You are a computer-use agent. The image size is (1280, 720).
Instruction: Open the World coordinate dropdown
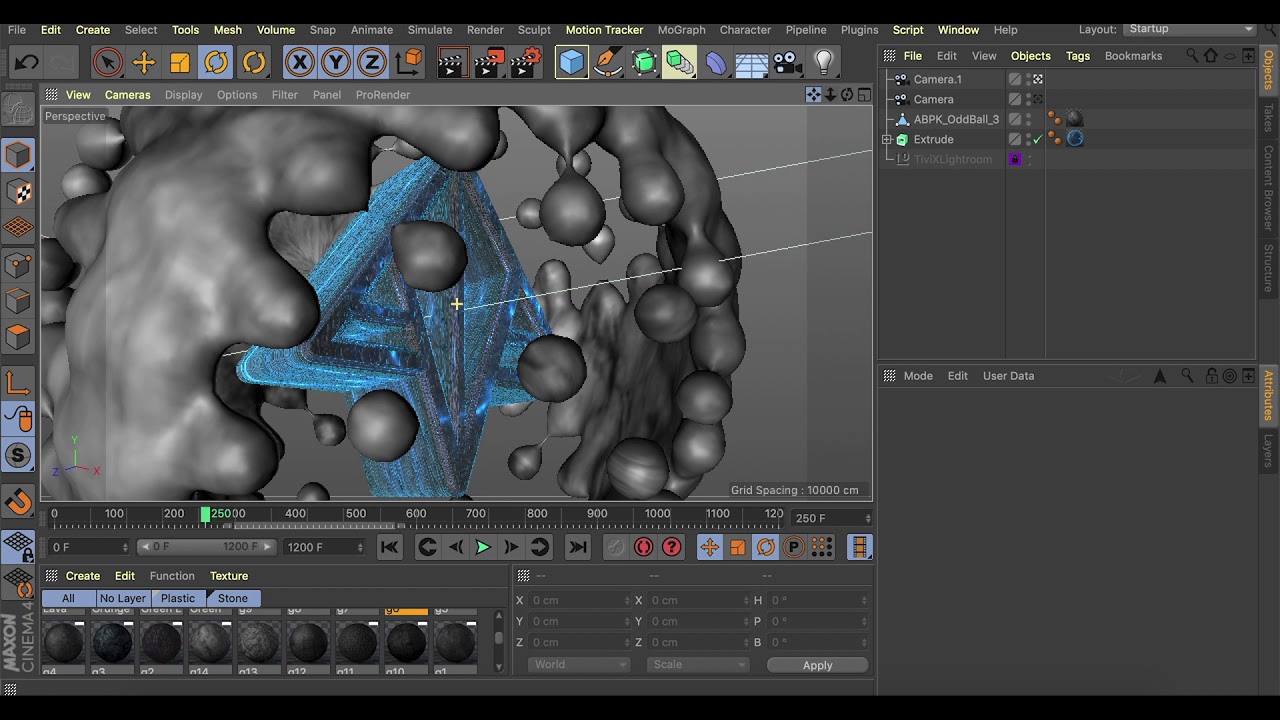tap(578, 665)
